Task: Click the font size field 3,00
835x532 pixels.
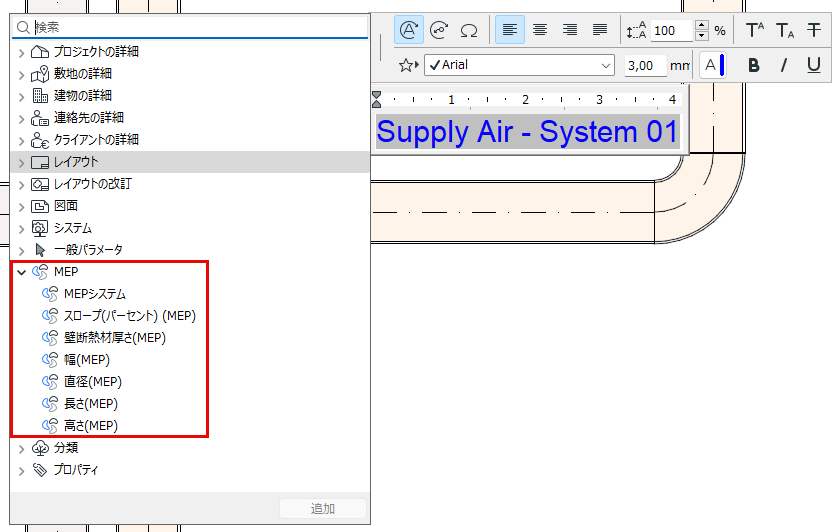Action: (645, 66)
